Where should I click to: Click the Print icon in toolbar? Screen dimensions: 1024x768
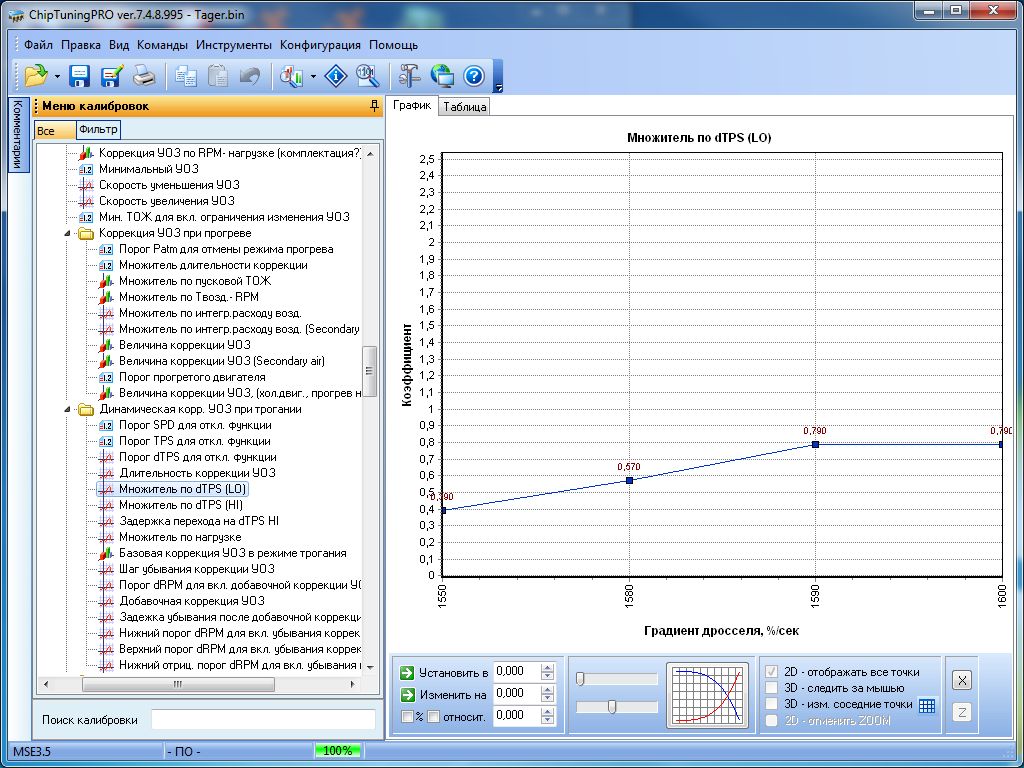(x=144, y=76)
